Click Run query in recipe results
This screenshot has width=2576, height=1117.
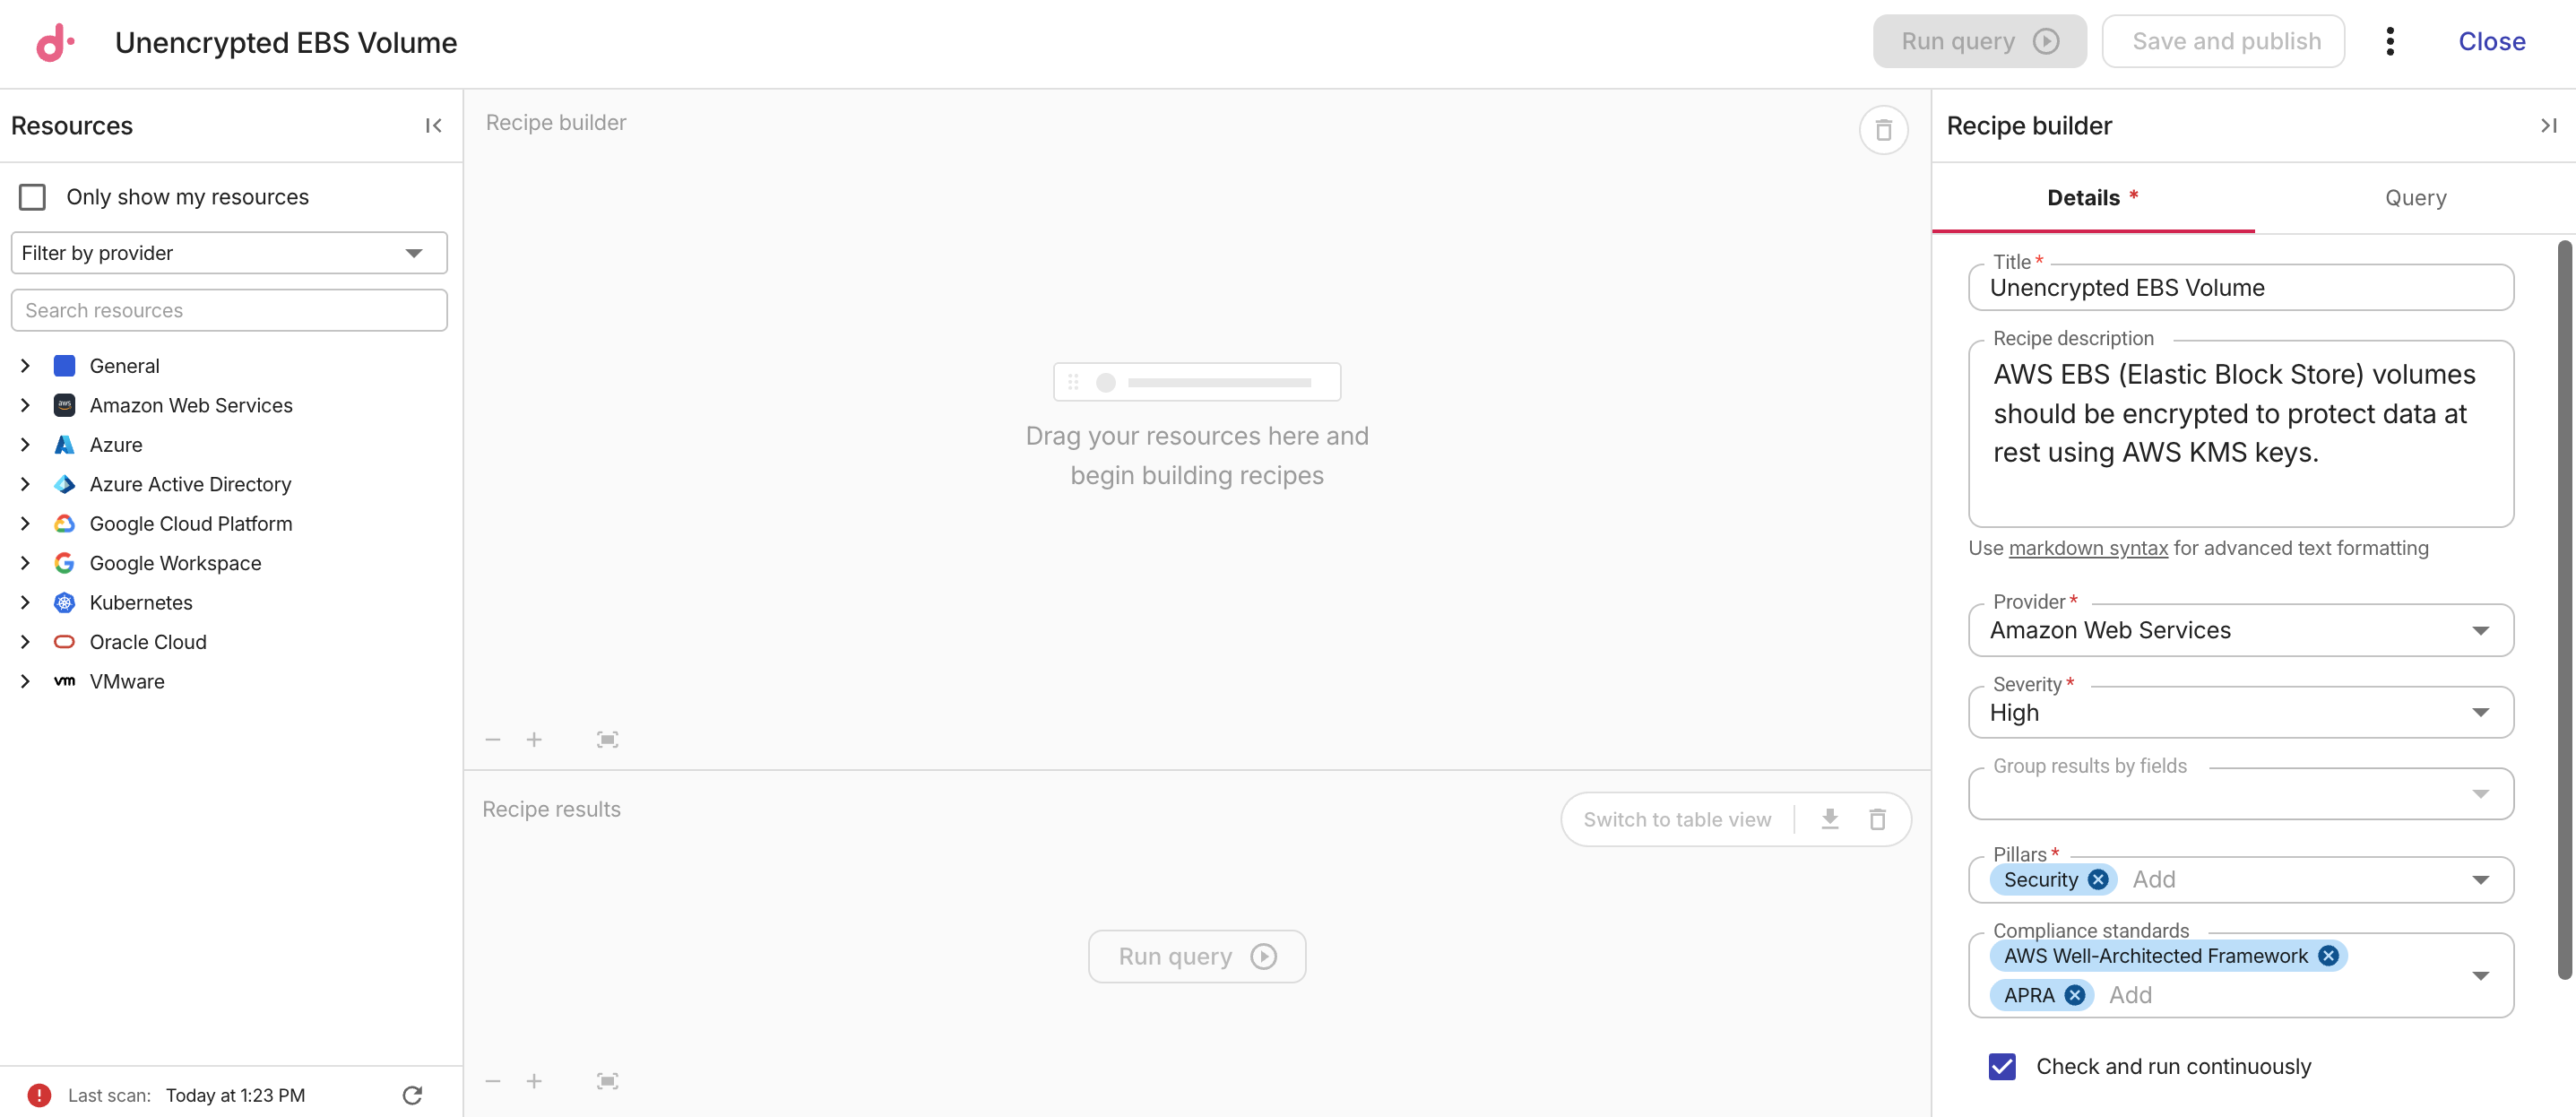click(1196, 956)
